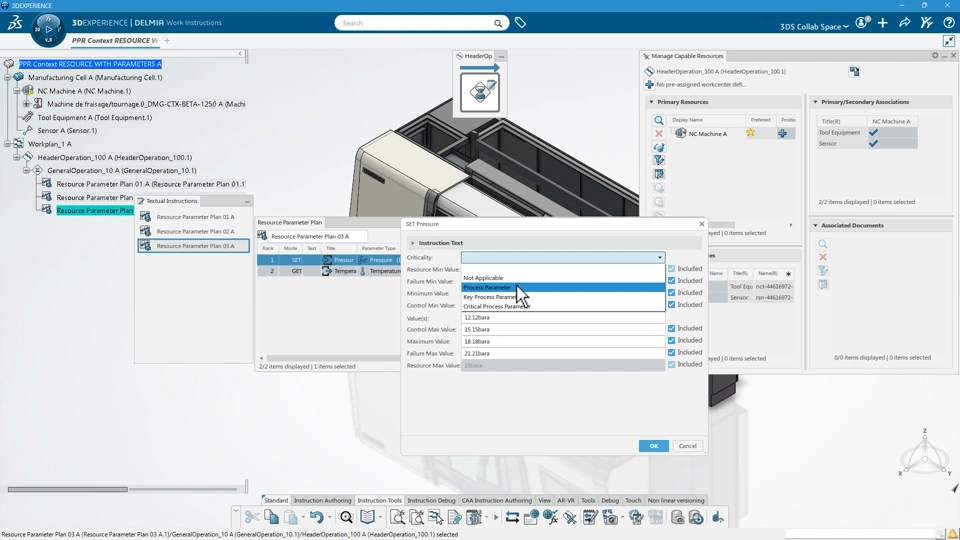960x540 pixels.
Task: Collapse the tree panel with arrow
Action: (240, 54)
